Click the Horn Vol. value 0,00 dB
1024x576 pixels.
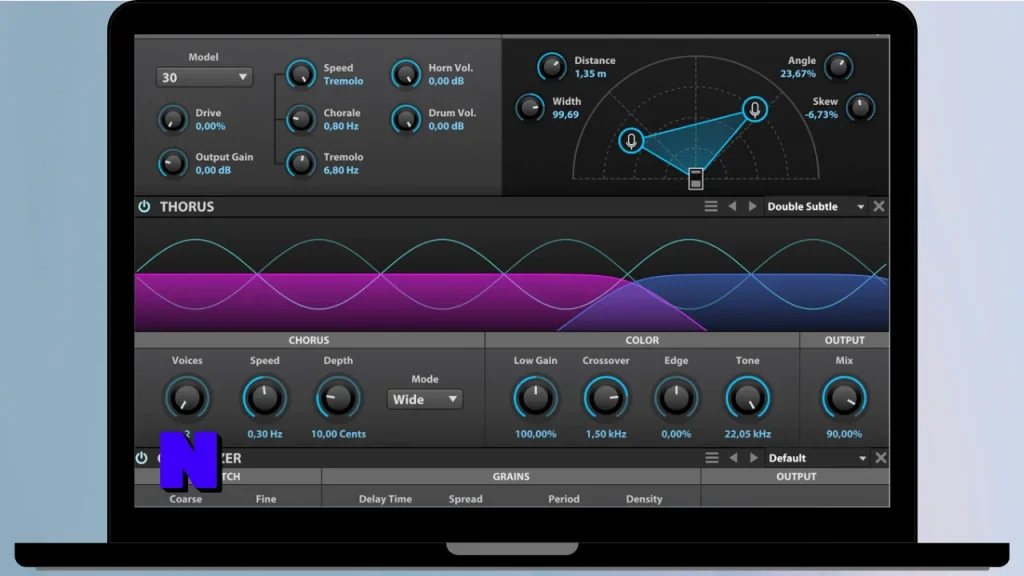446,81
